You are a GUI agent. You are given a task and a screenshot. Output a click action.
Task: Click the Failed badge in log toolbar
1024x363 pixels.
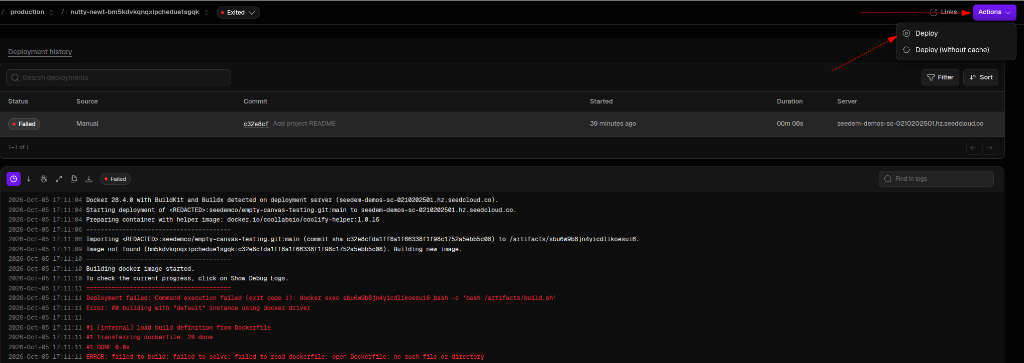[116, 179]
